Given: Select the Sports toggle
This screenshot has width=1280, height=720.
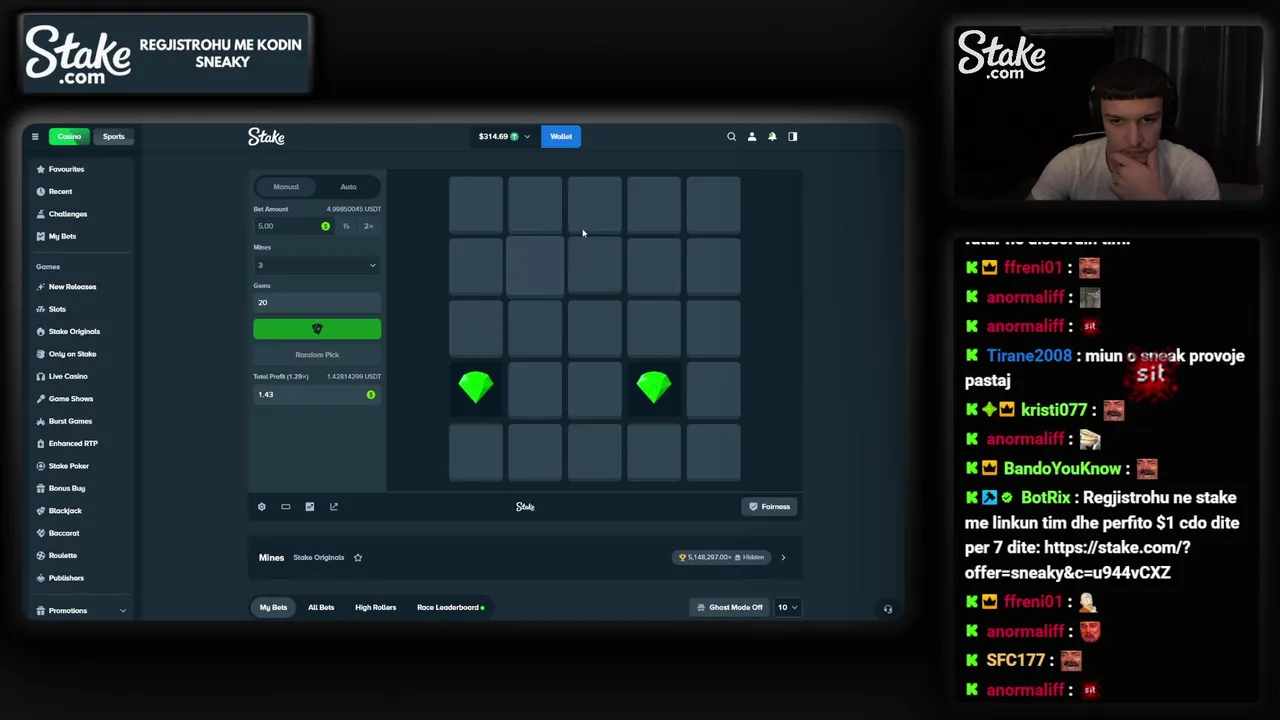Looking at the screenshot, I should click(x=114, y=136).
